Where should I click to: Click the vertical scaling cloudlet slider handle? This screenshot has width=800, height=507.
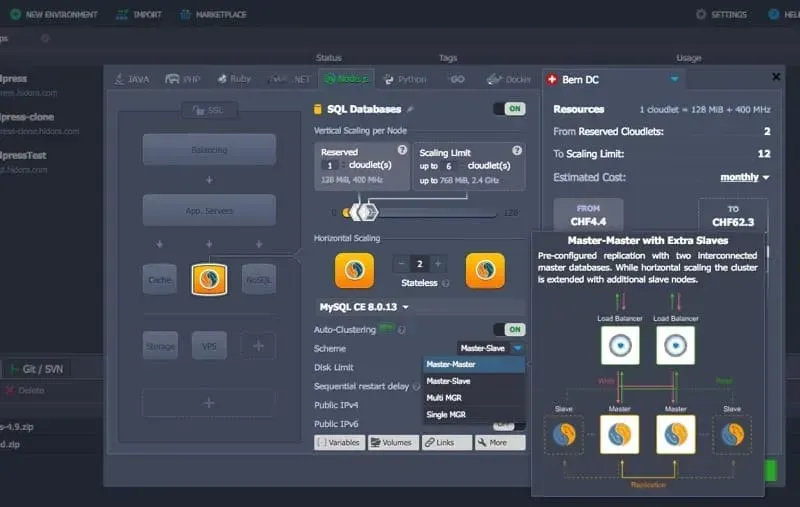pos(366,212)
